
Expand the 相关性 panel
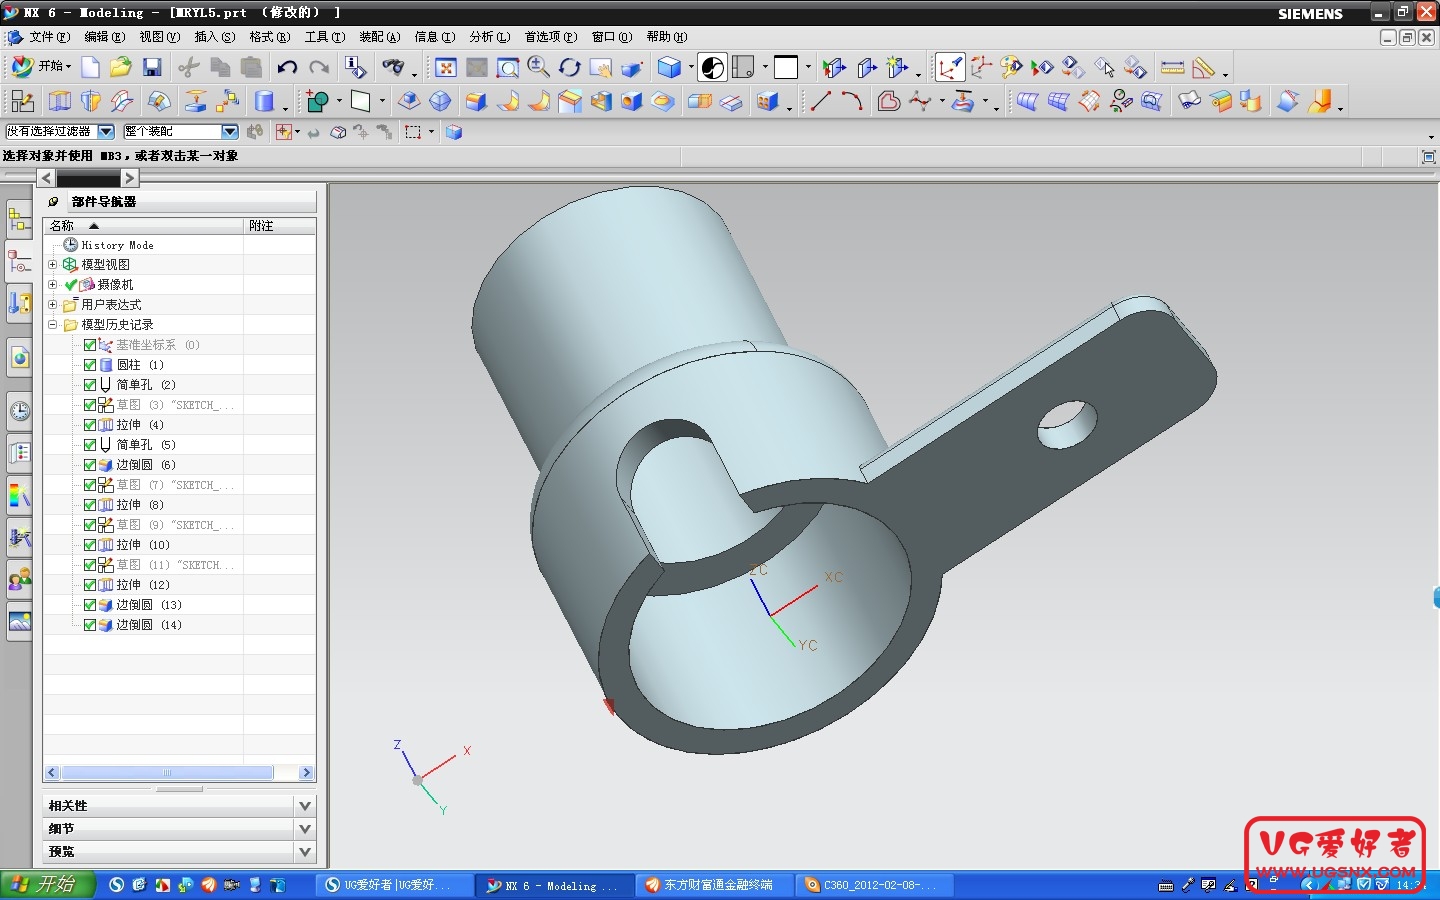point(306,805)
